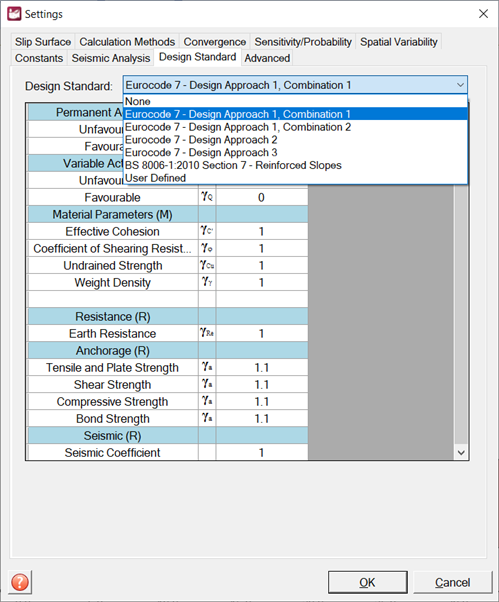Viewport: 499px width, 602px height.
Task: Choose None from design standard list
Action: 295,101
